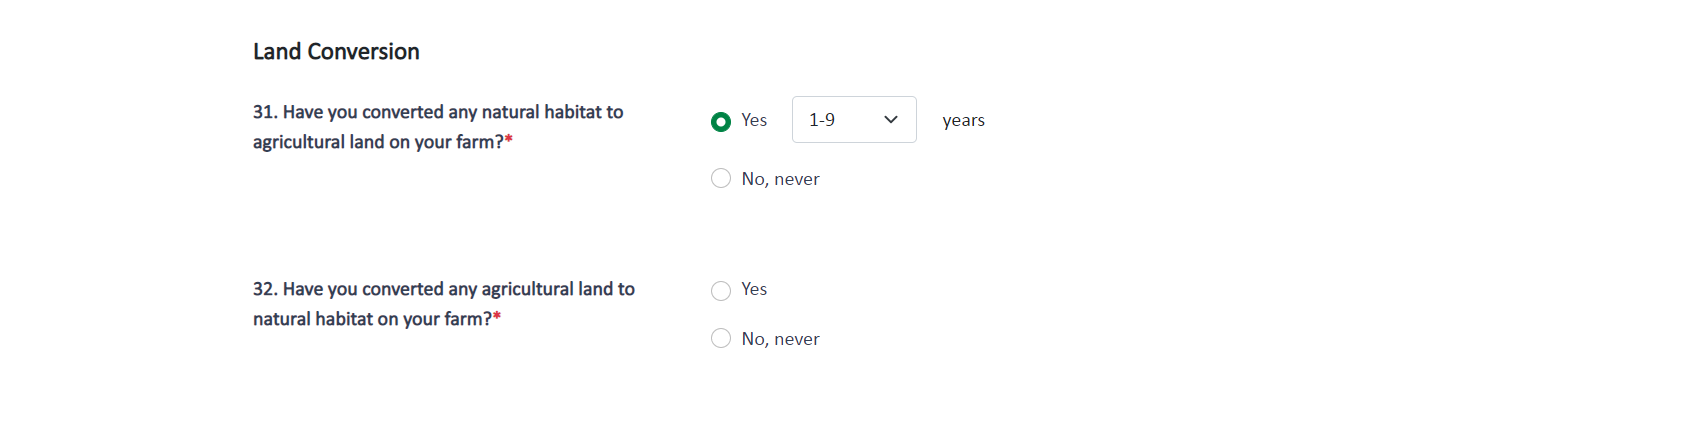The height and width of the screenshot is (424, 1684).
Task: Click the '1-9' value text in combo box
Action: tap(822, 120)
